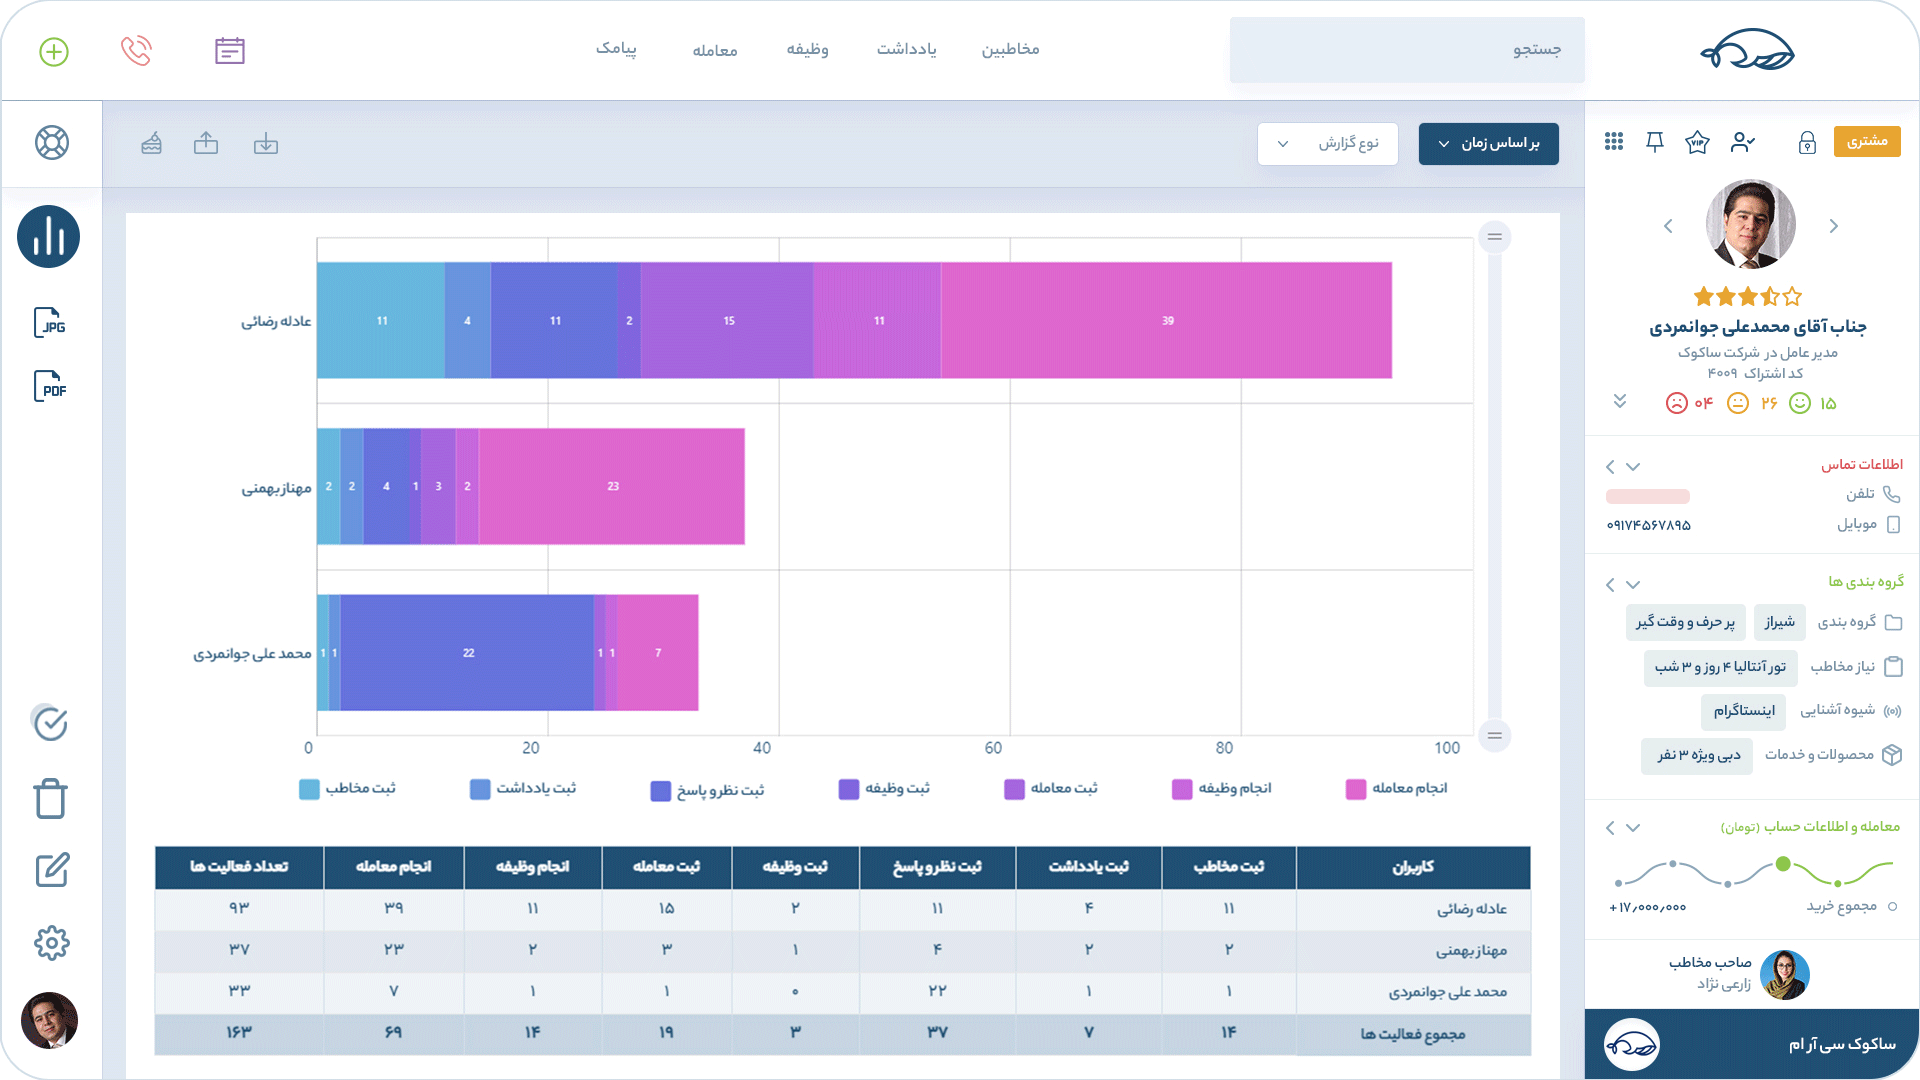
Task: Click the chart's vertical zoom slider top handle
Action: tap(1494, 237)
